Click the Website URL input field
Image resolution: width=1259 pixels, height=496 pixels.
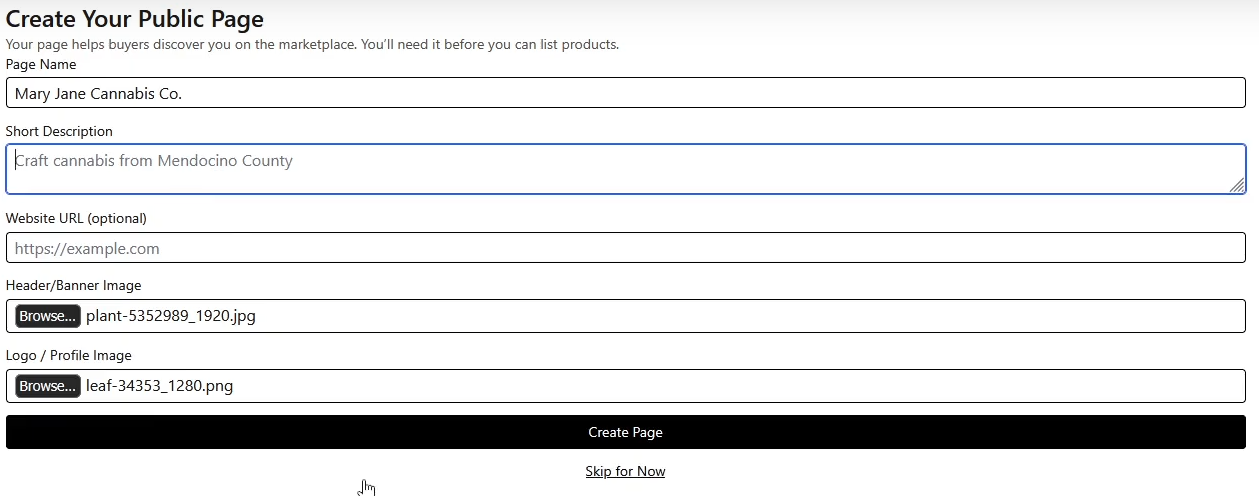point(625,248)
